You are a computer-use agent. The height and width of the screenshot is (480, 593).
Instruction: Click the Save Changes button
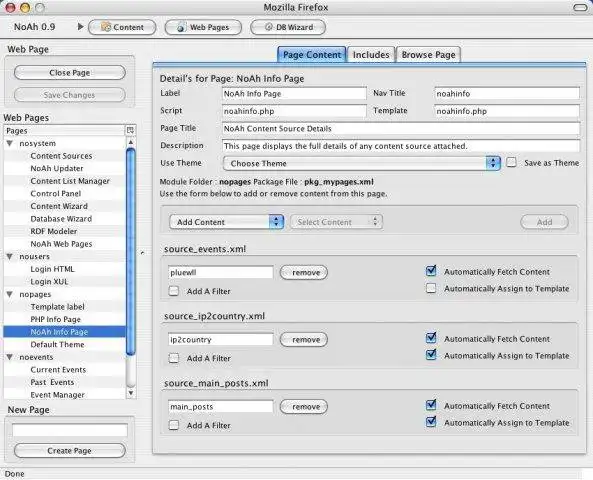pos(70,95)
